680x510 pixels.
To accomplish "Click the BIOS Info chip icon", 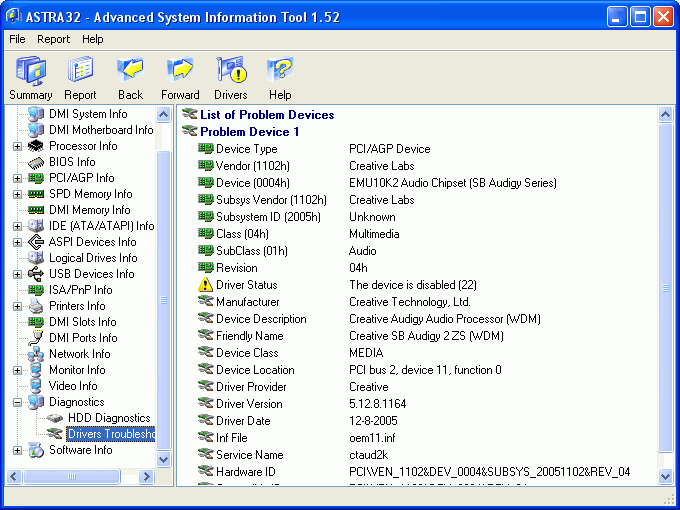I will point(36,162).
